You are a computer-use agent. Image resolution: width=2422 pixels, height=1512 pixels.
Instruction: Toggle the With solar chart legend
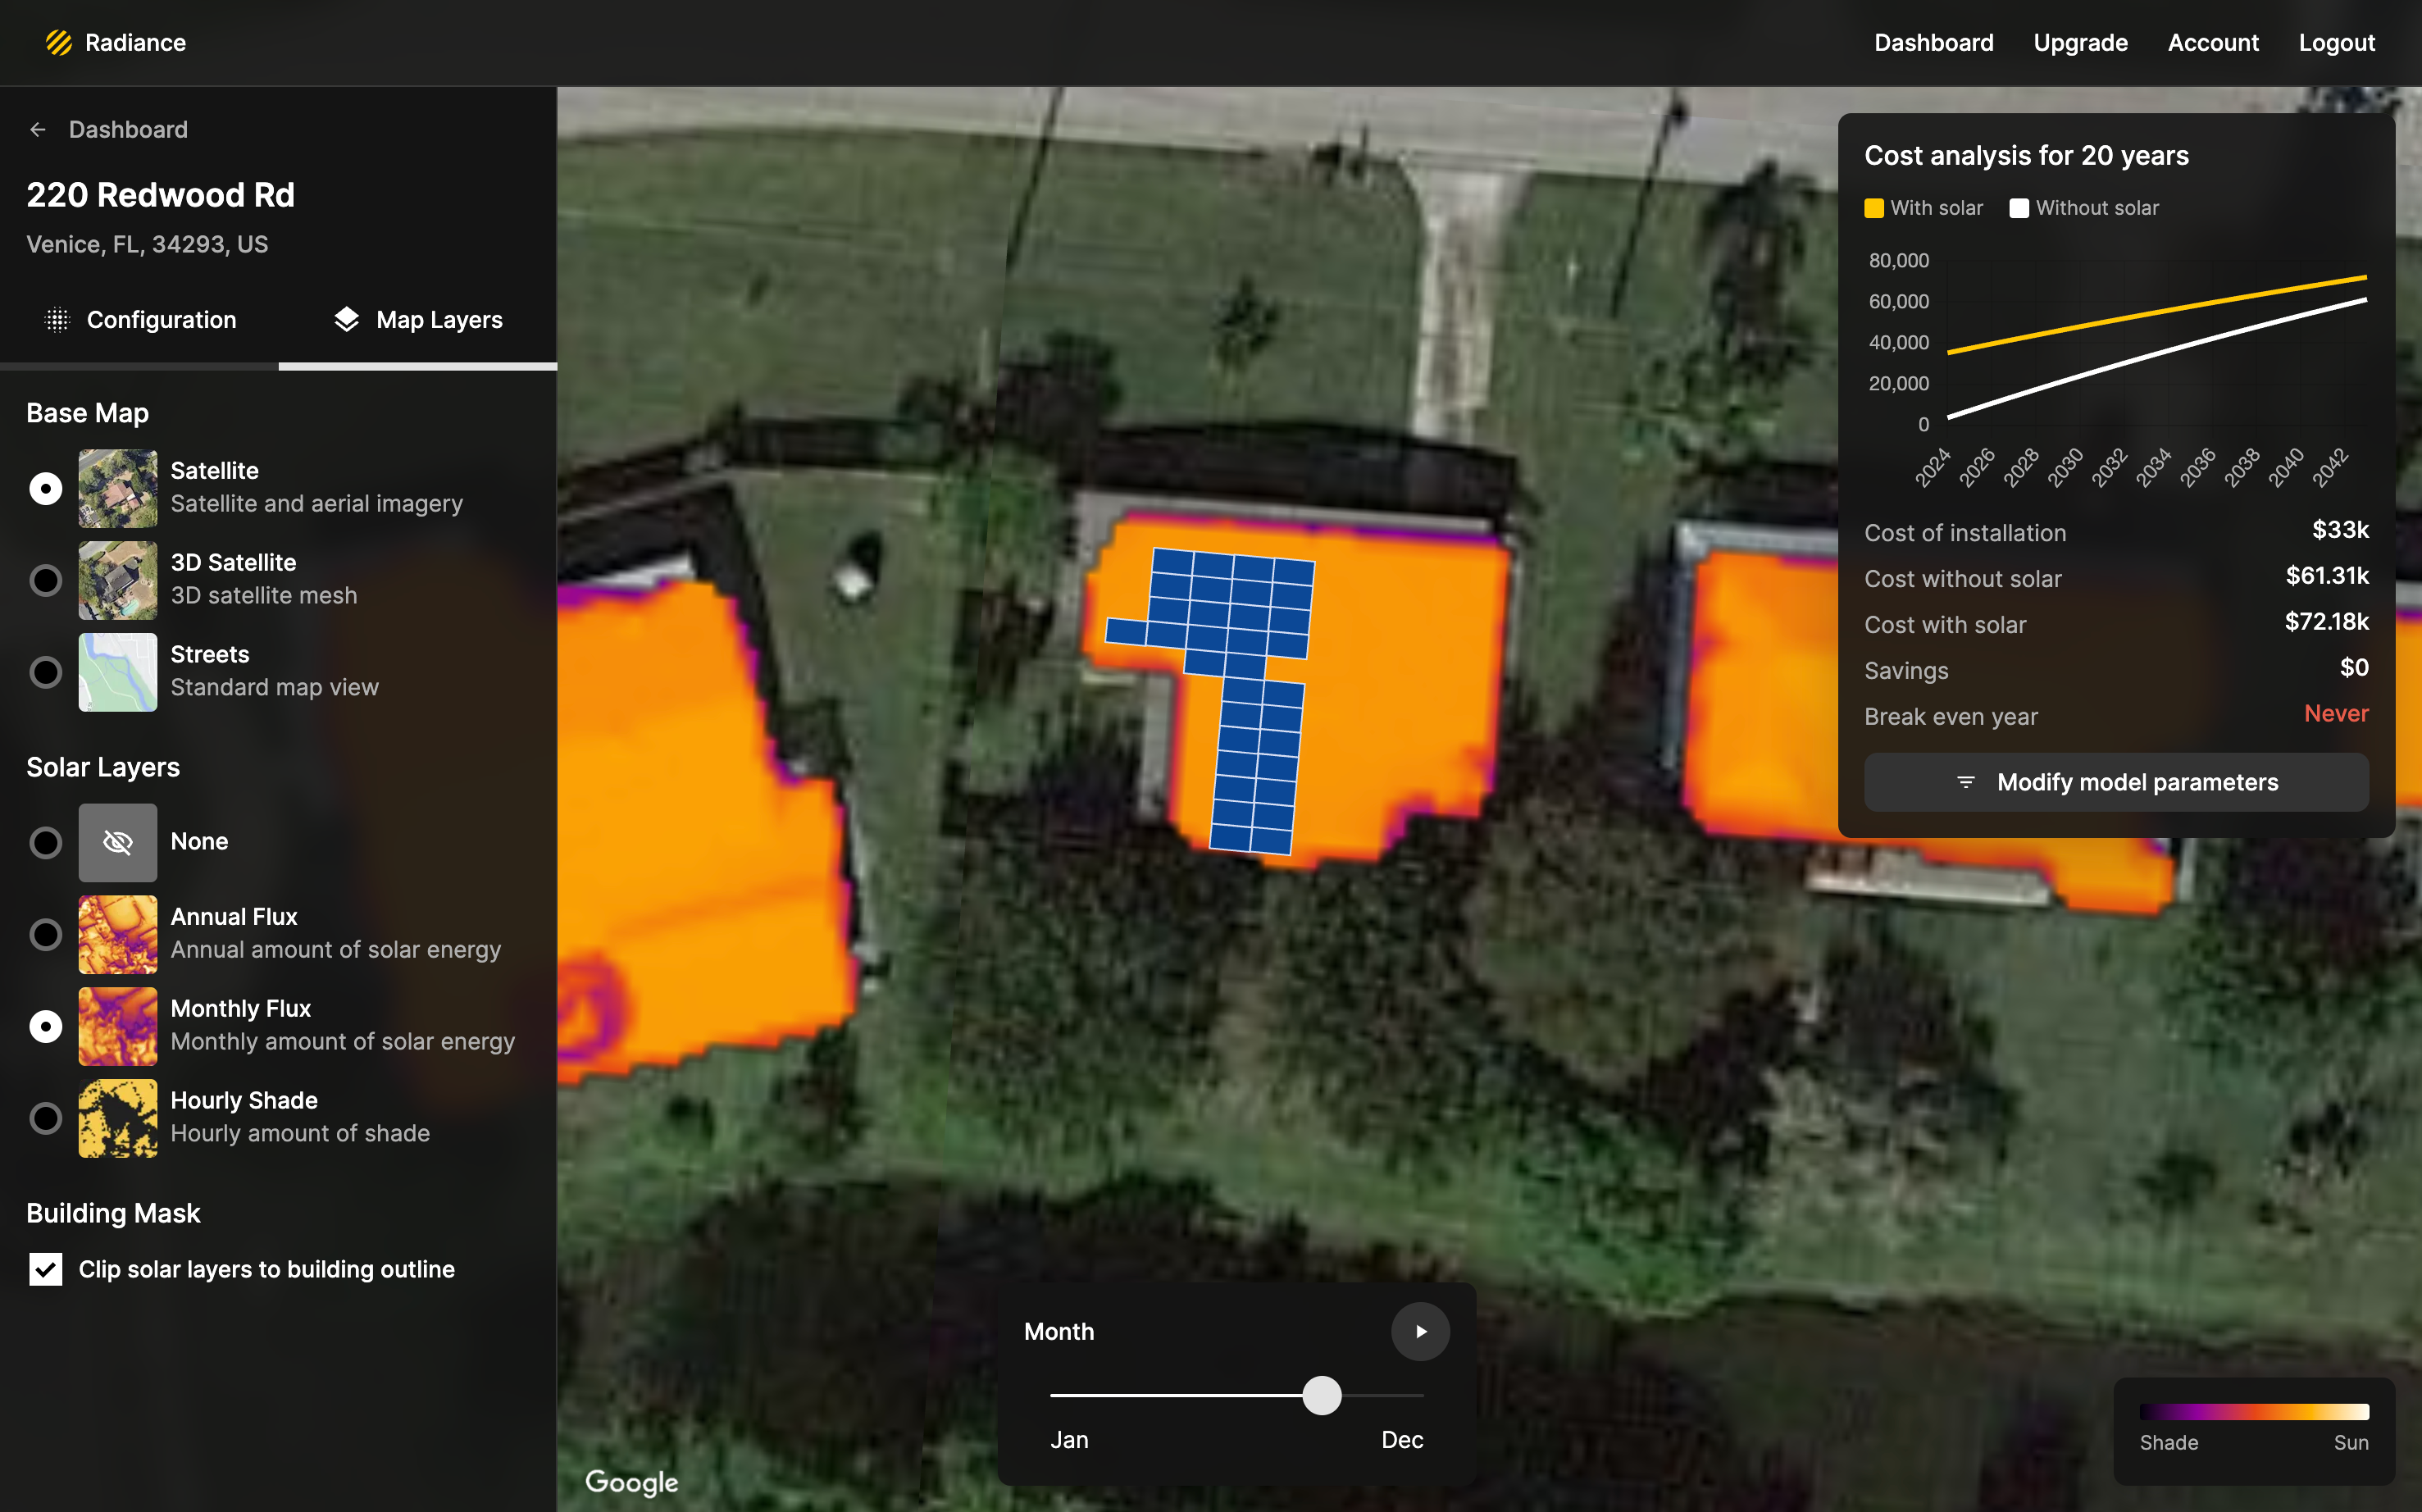coord(1923,208)
